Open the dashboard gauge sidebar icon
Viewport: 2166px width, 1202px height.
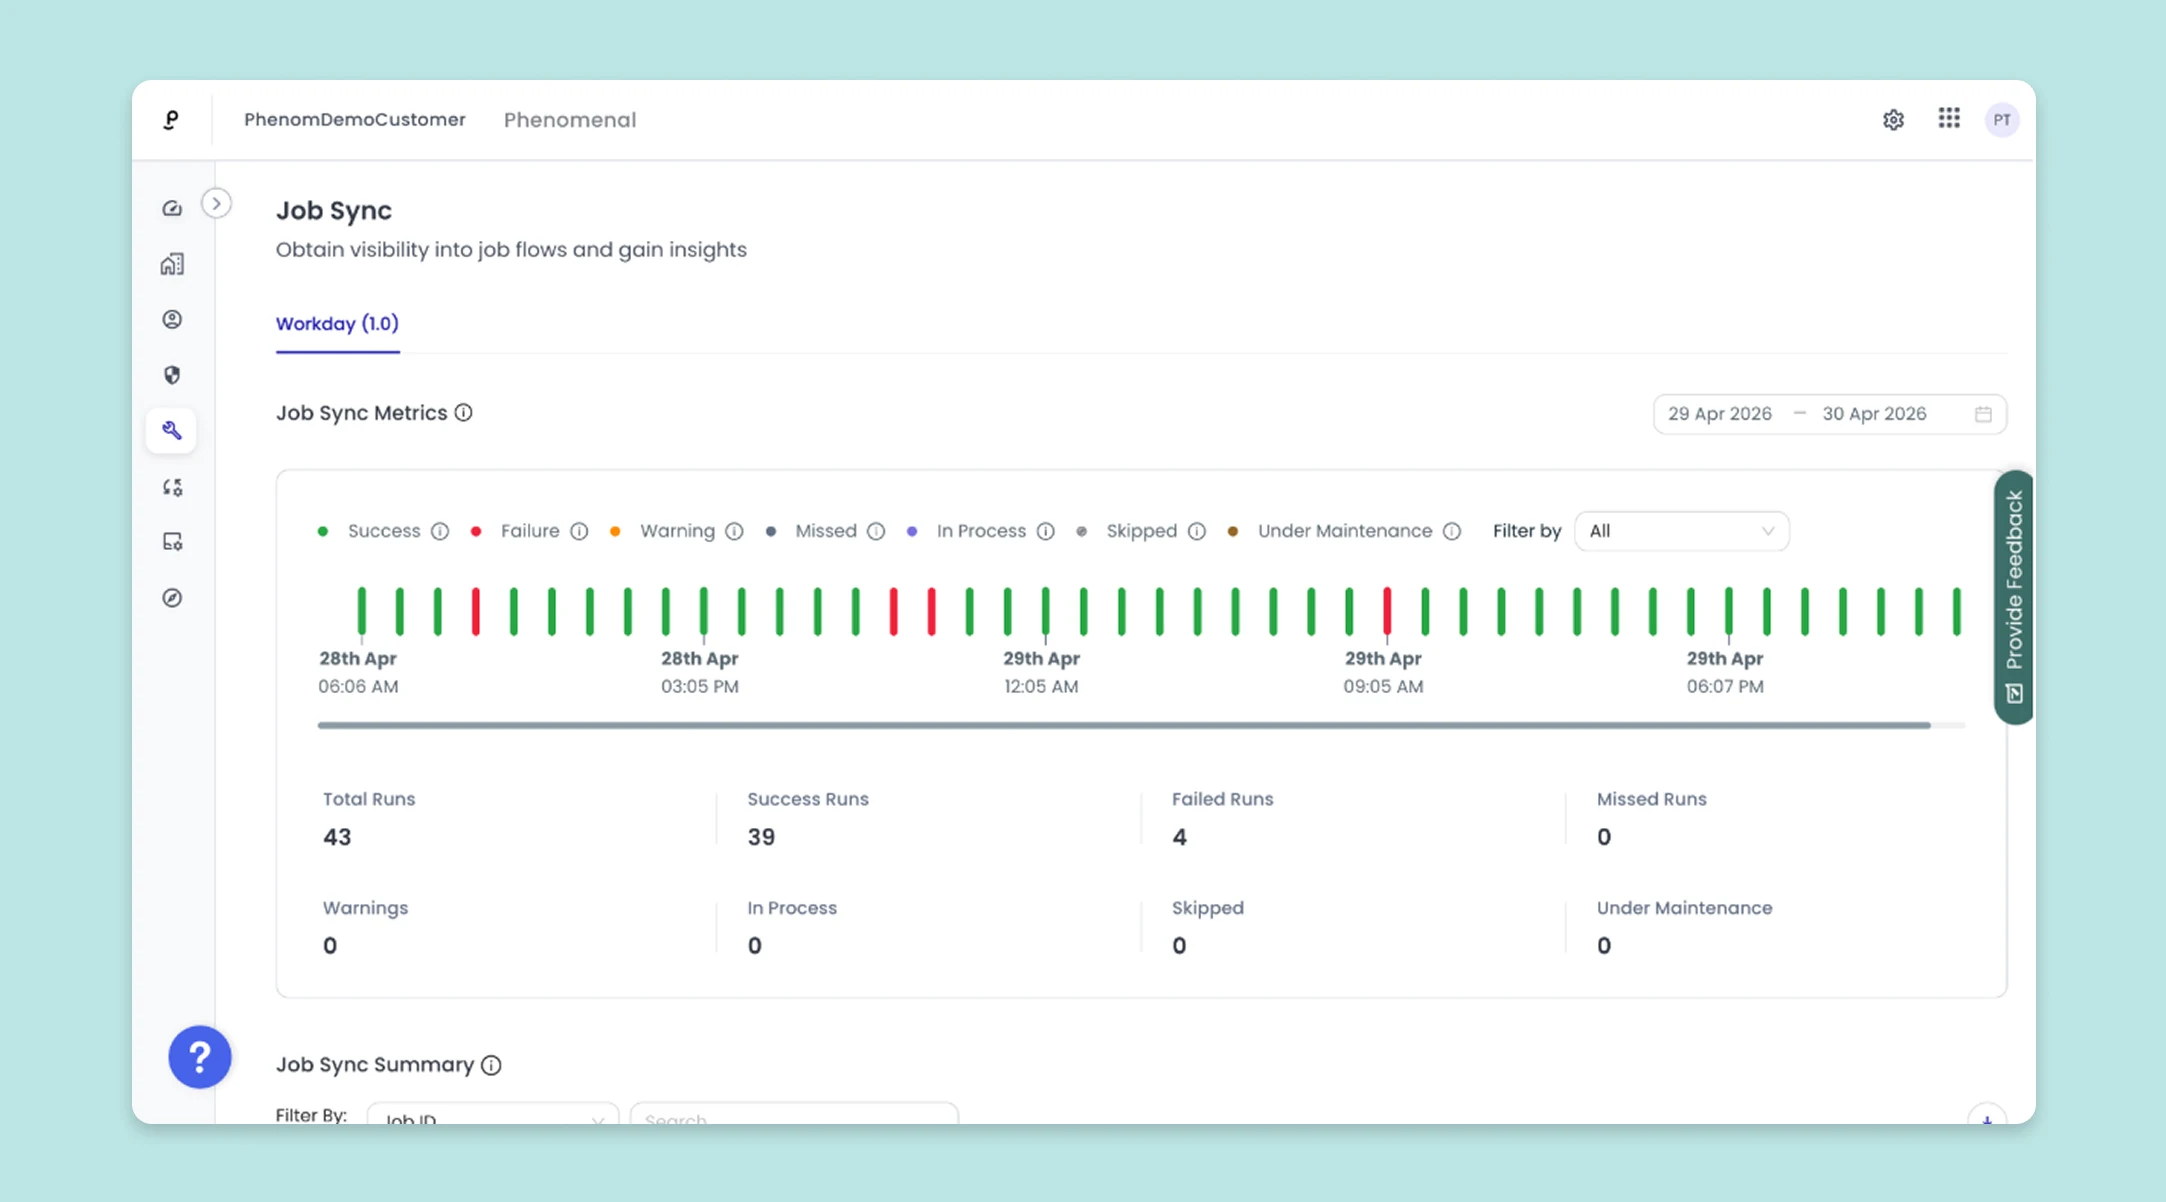[172, 208]
